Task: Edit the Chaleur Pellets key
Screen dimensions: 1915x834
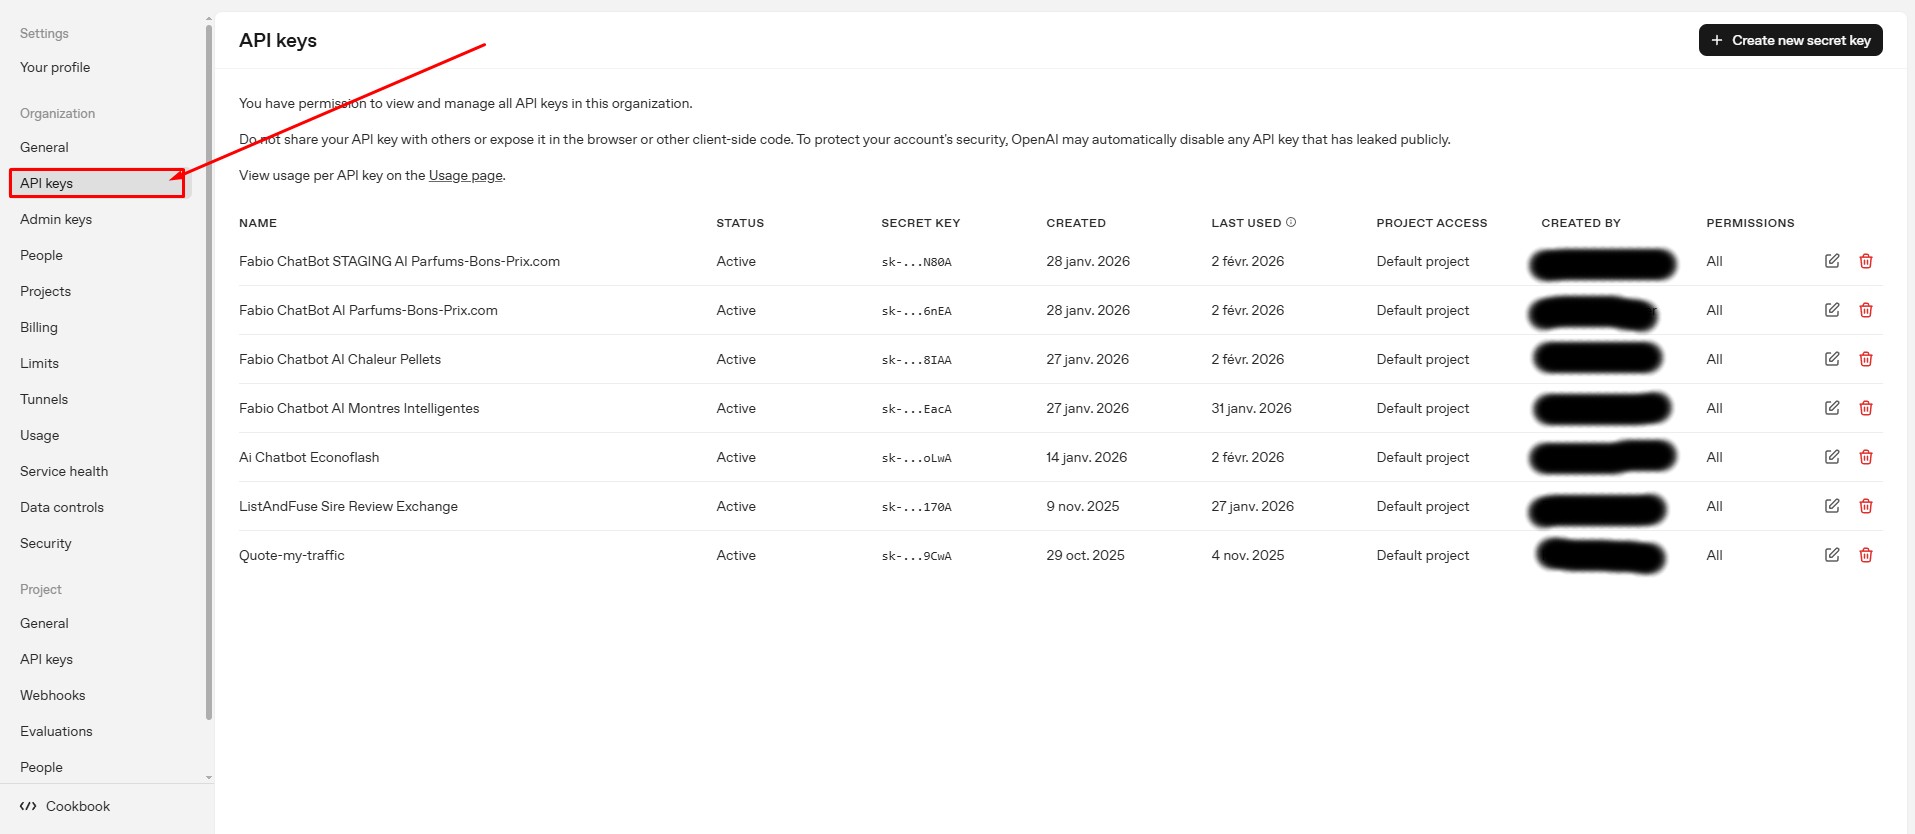Action: (x=1832, y=359)
